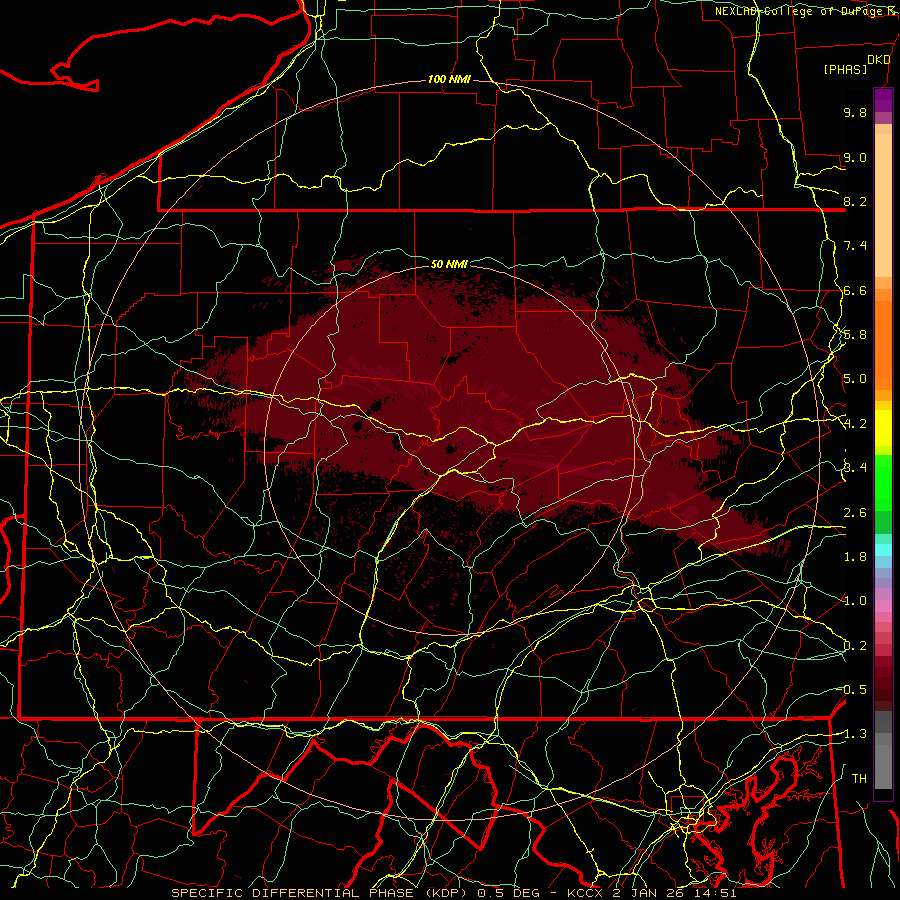Click the [PHAS] legend heading
This screenshot has height=900, width=900.
(845, 69)
